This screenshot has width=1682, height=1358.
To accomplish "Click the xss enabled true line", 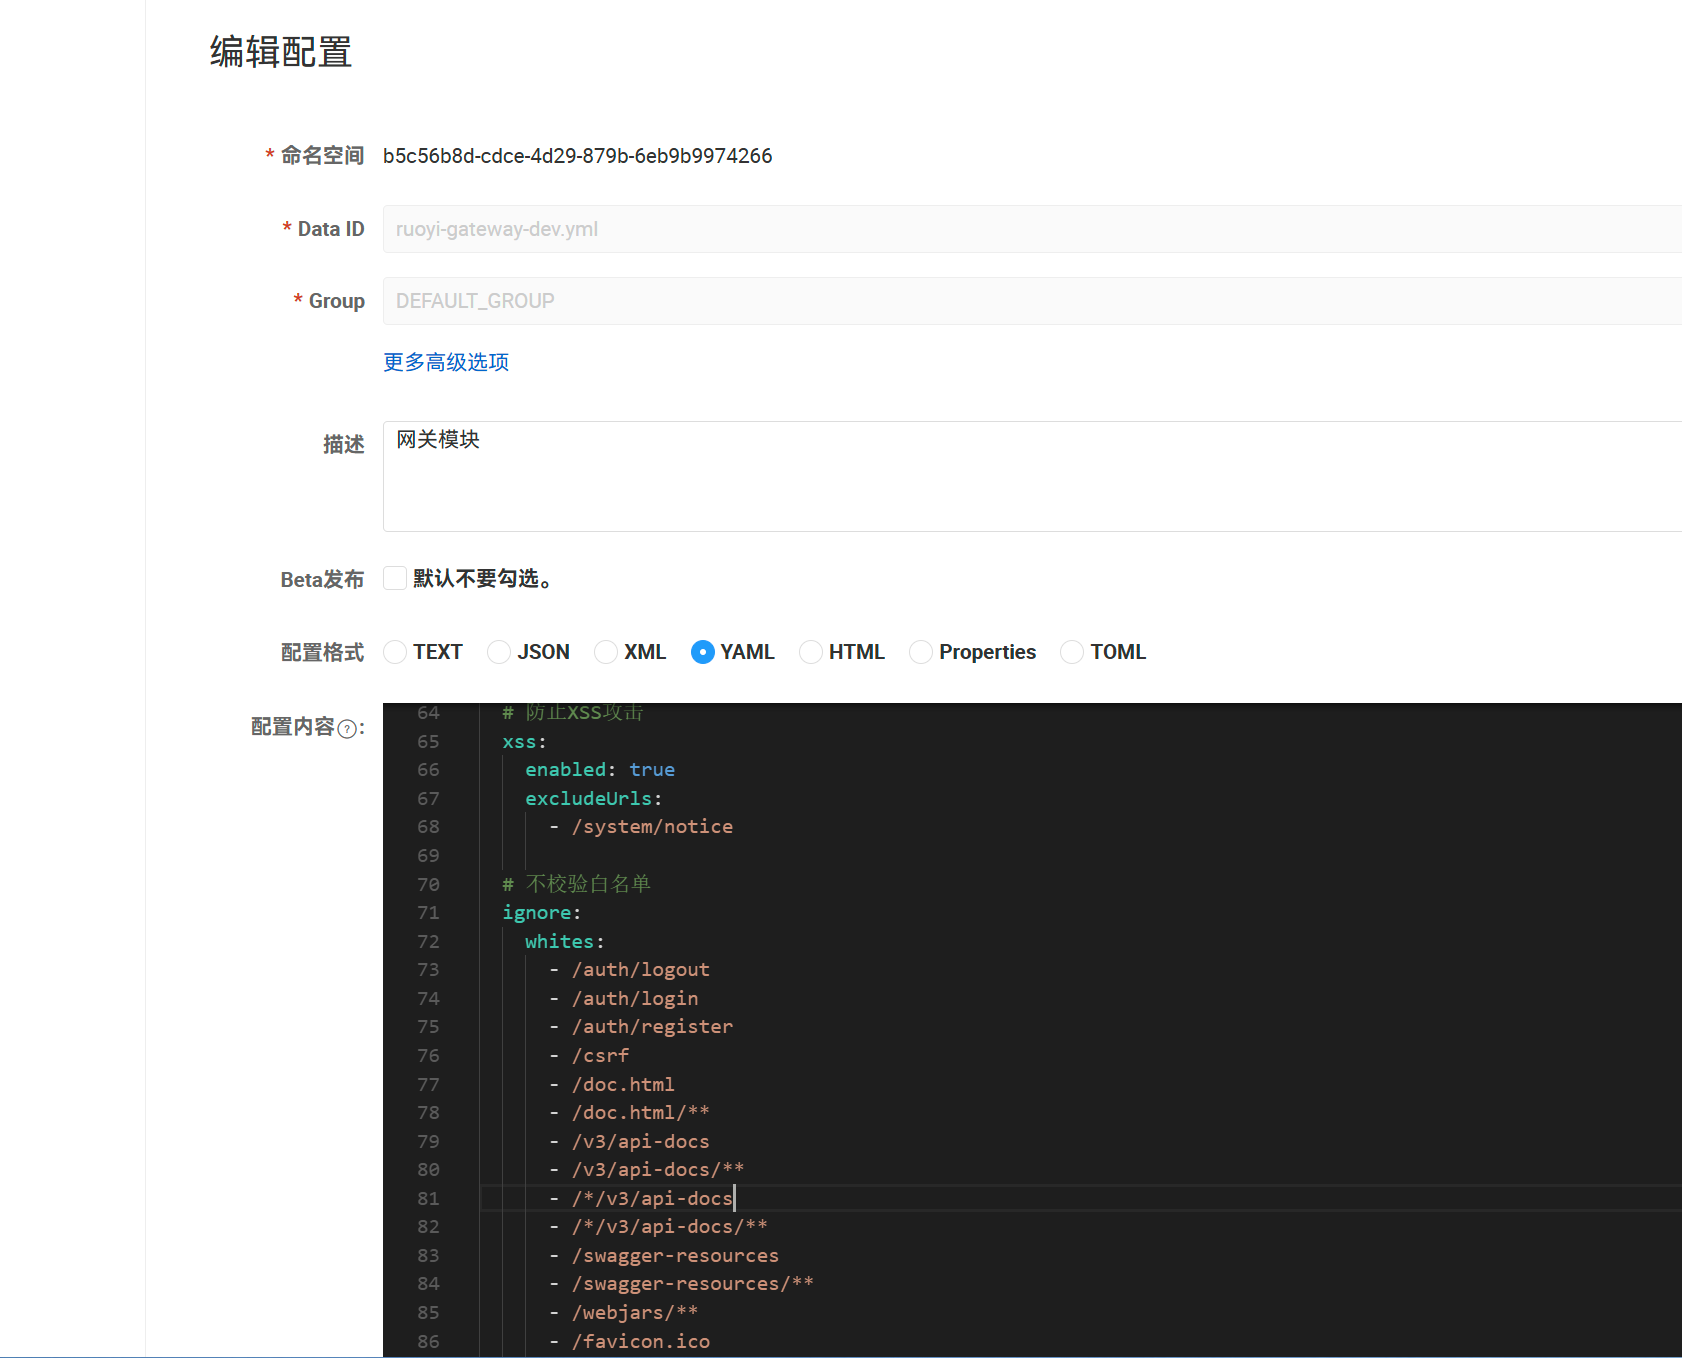I will point(599,769).
